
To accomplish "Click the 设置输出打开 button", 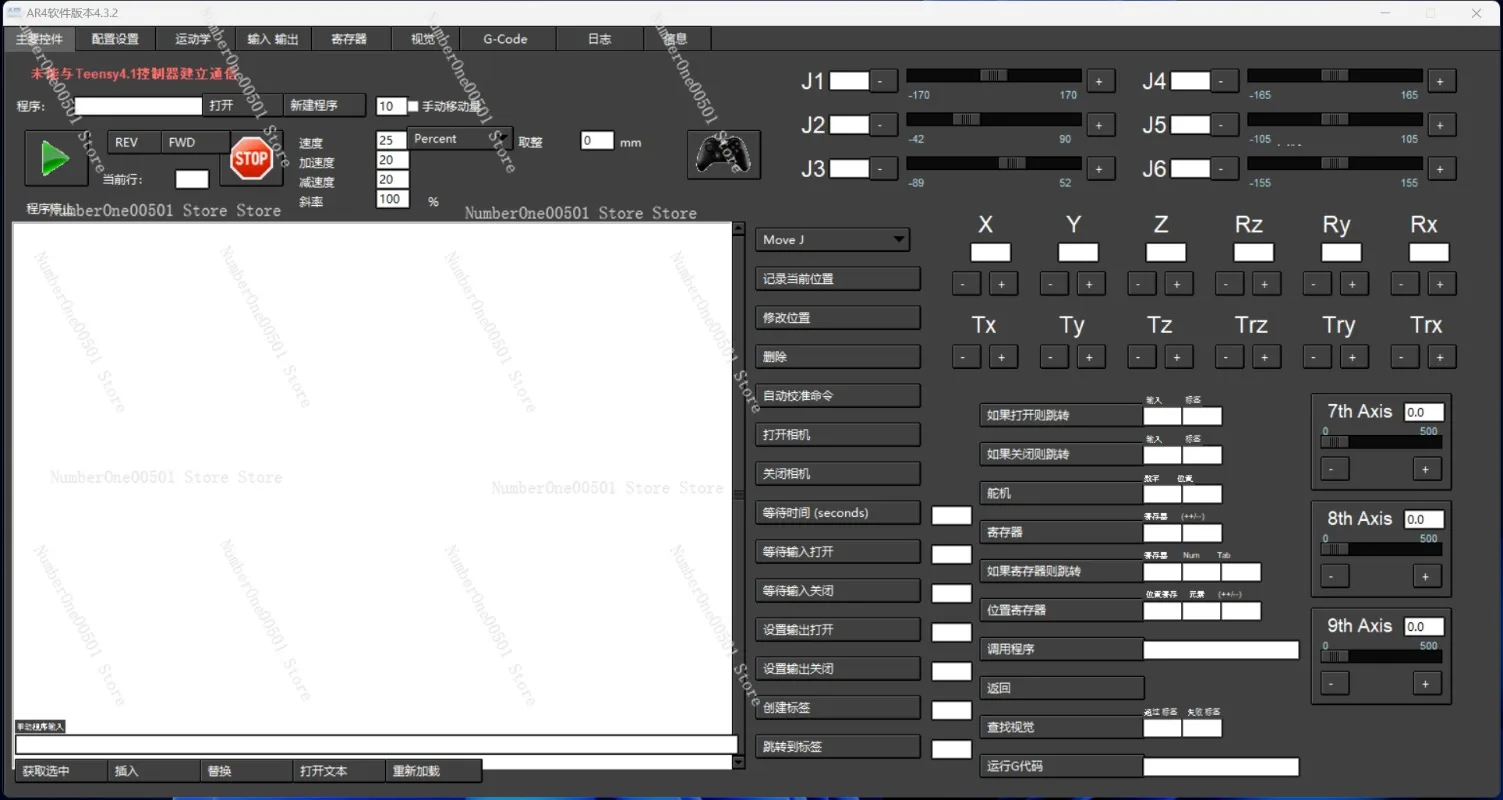I will tap(837, 630).
